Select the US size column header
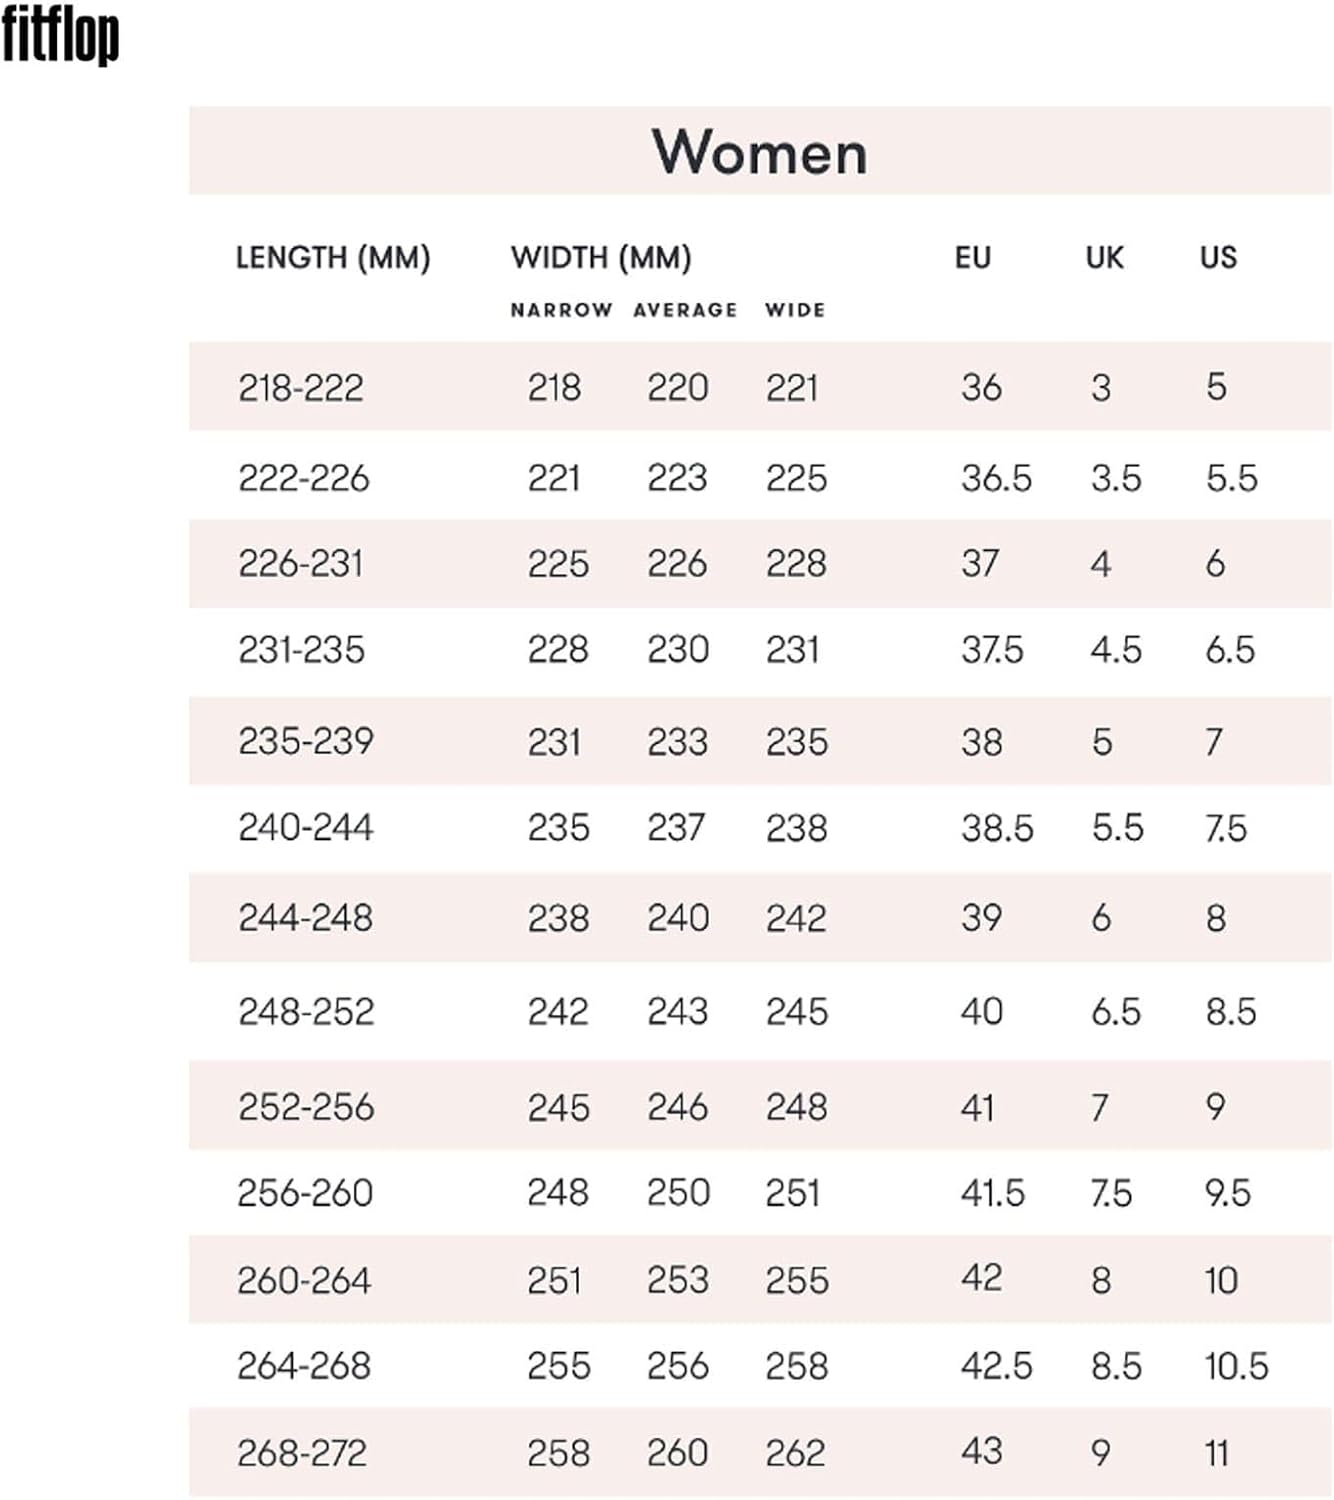The image size is (1334, 1500). 1218,258
